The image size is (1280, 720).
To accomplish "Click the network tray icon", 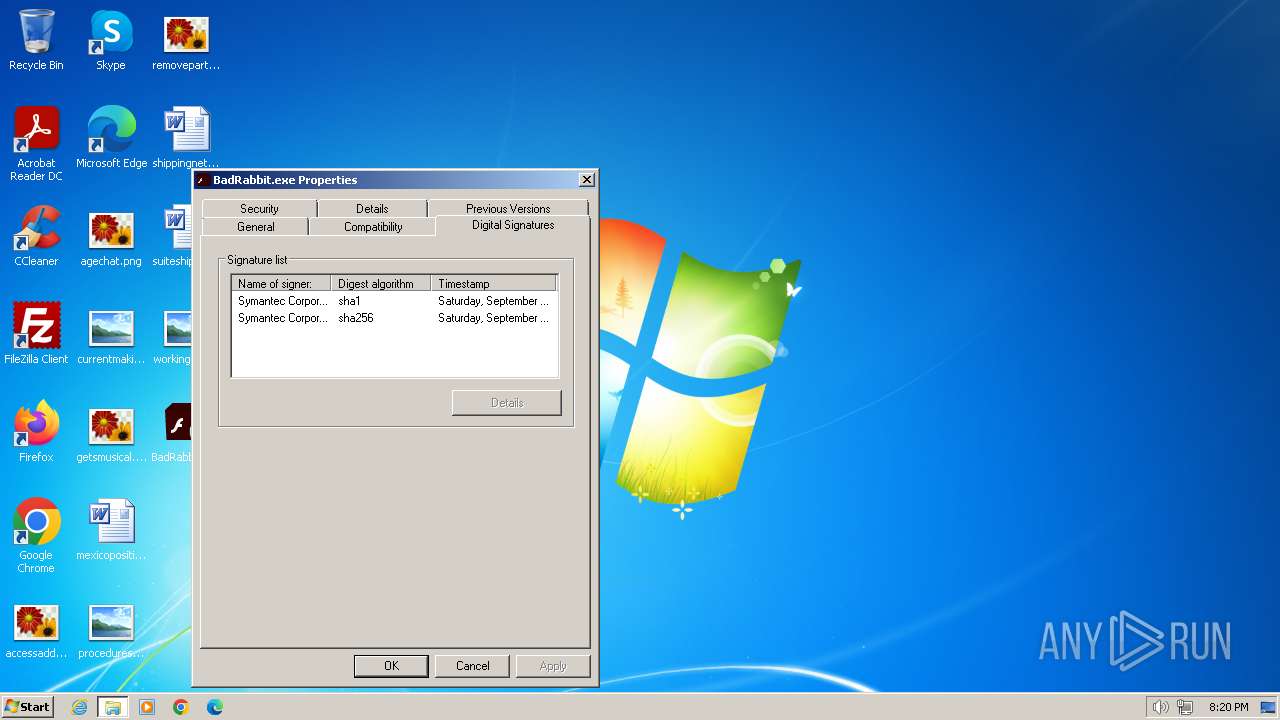I will pos(1185,707).
